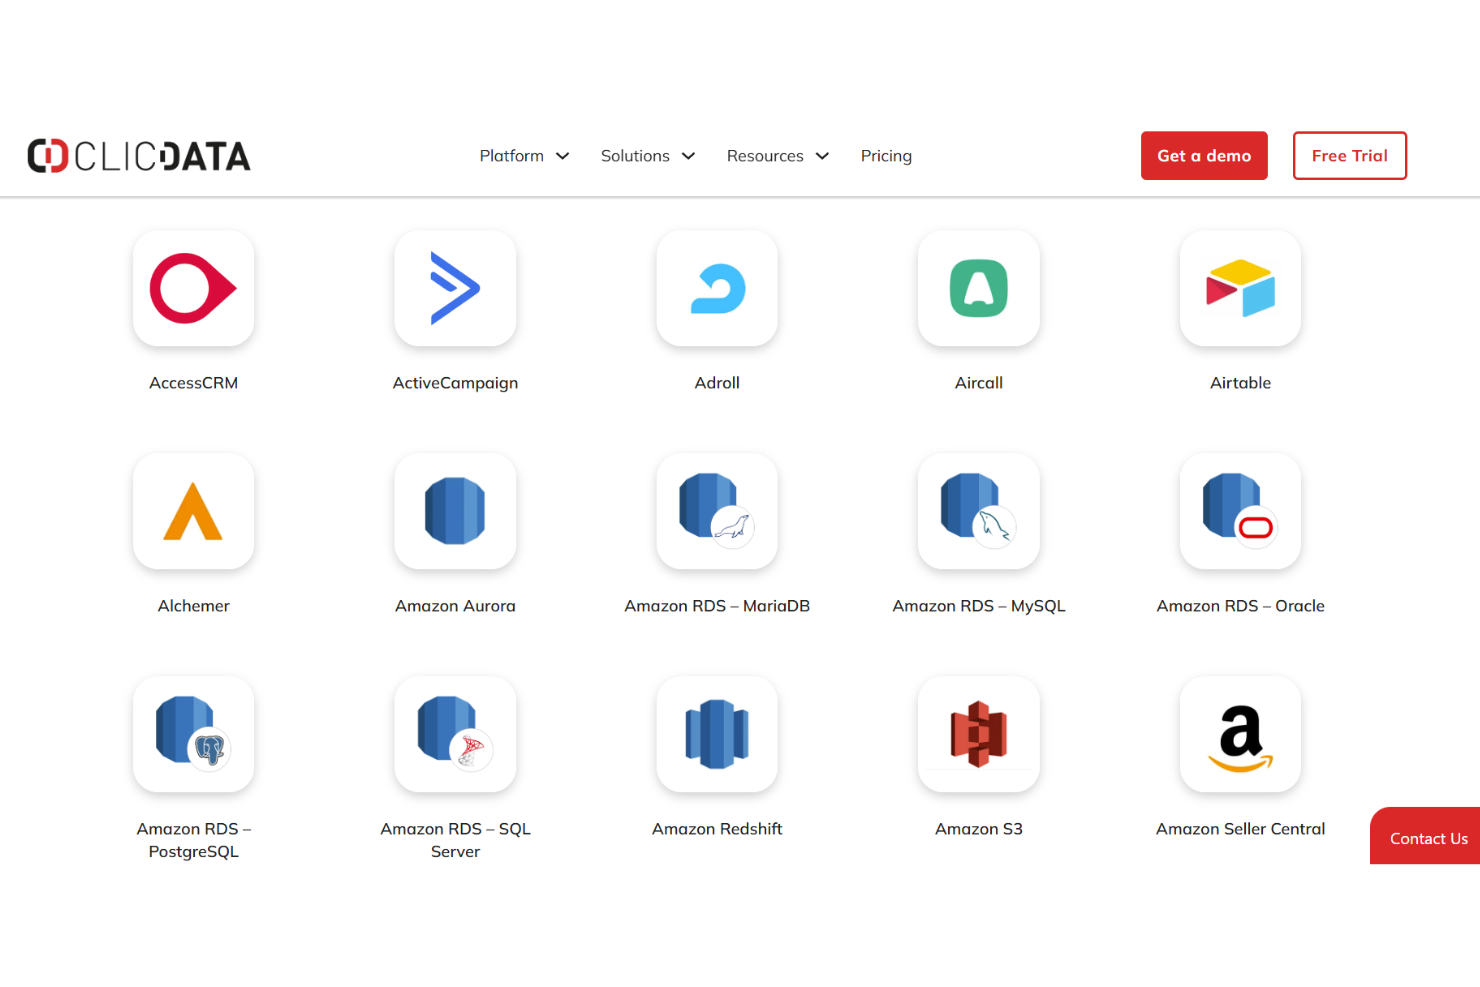Click the Get a demo button
Viewport: 1480px width, 987px height.
coord(1204,156)
